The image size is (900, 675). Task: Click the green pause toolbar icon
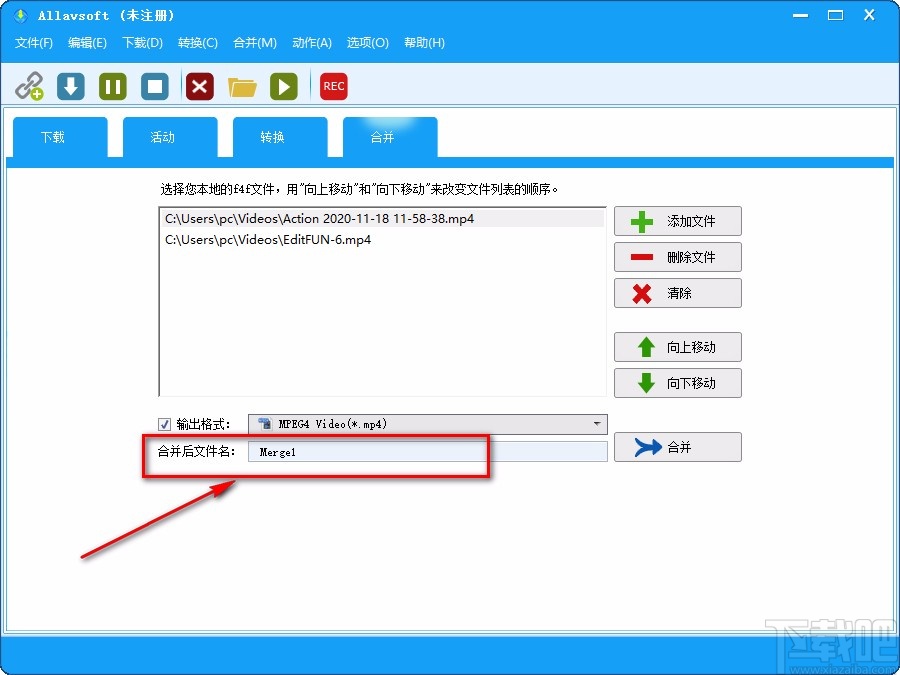113,86
